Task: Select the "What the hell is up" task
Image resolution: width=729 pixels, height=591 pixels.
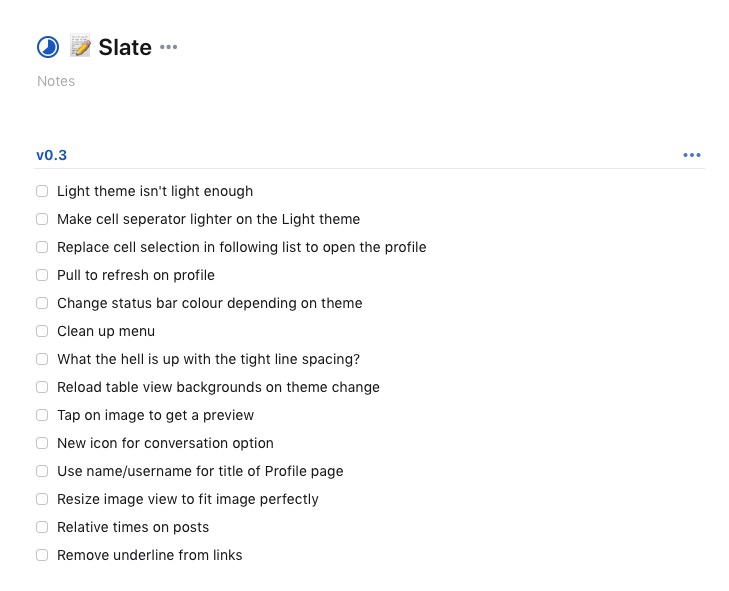Action: pos(208,359)
